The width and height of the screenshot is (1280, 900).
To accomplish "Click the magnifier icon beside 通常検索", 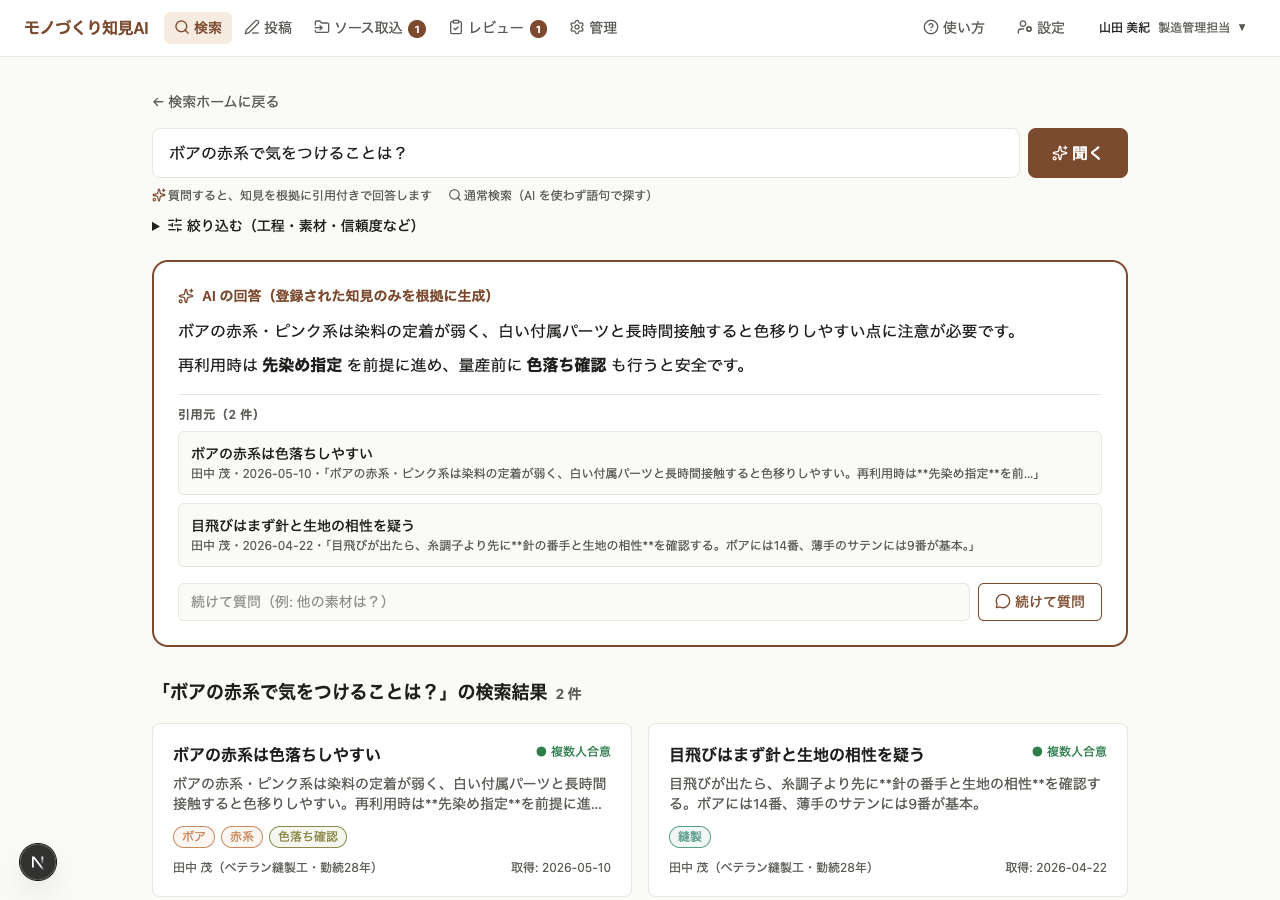I will (455, 196).
